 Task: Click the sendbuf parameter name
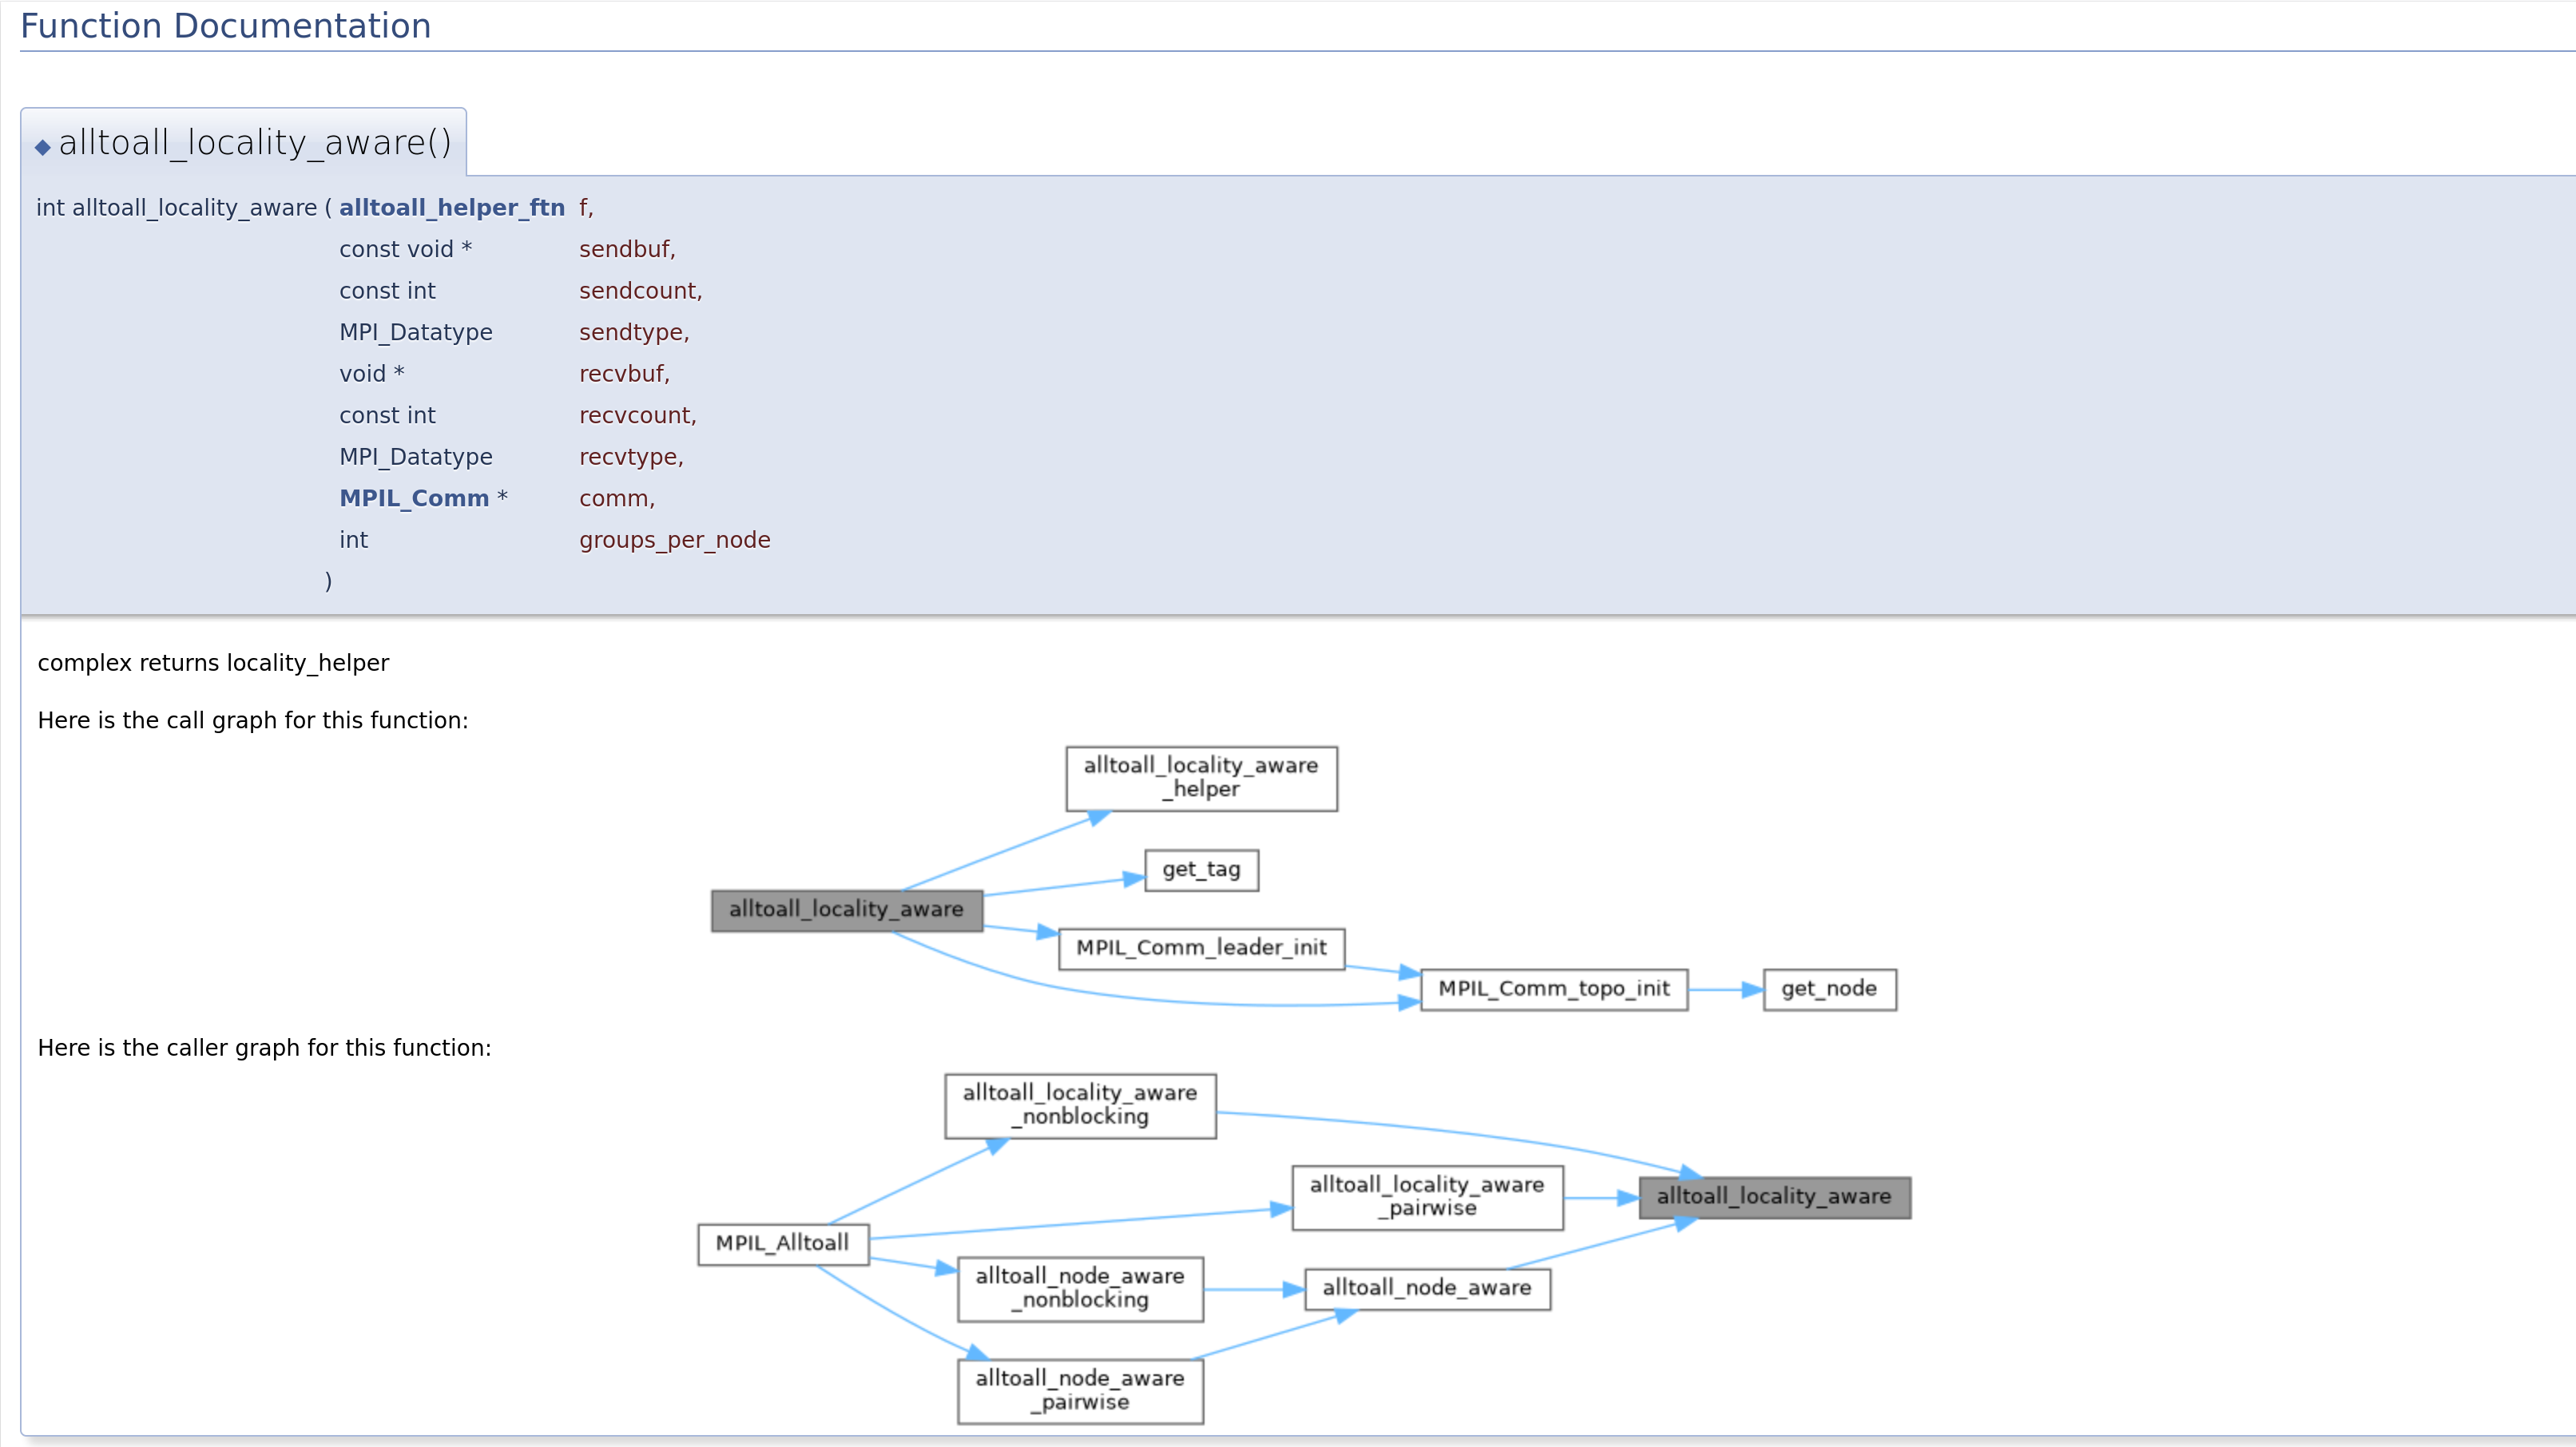click(x=627, y=249)
